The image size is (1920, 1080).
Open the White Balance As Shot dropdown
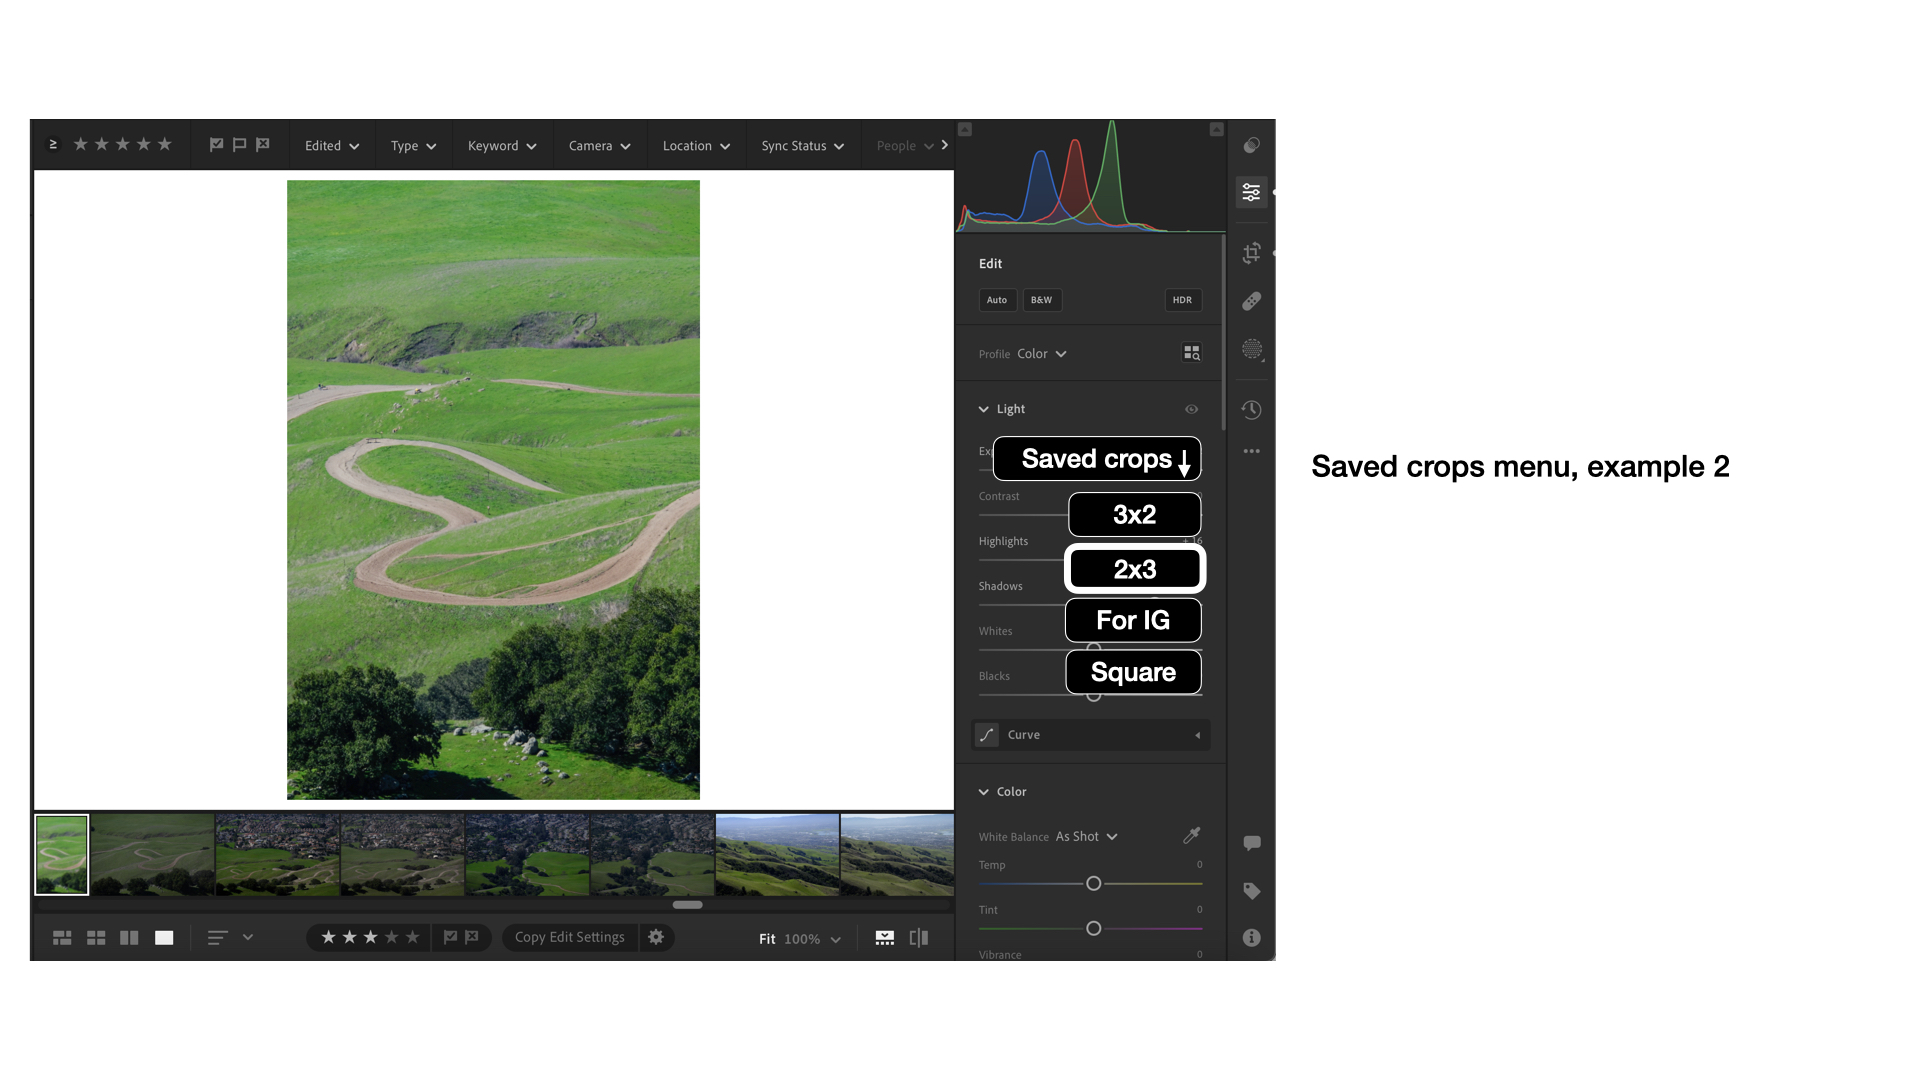(x=1085, y=836)
